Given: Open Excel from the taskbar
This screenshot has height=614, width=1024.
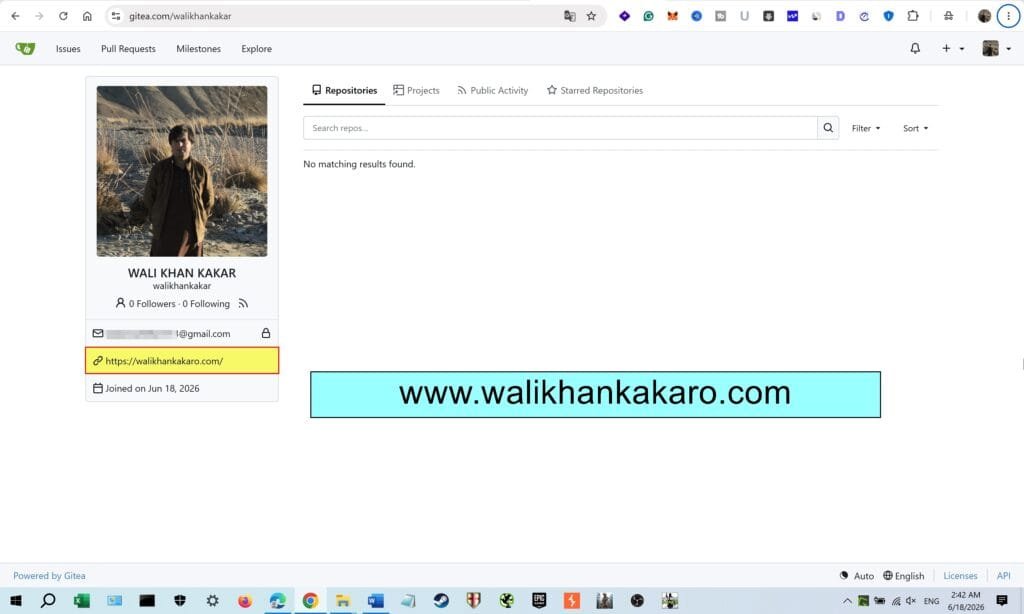Looking at the screenshot, I should [x=82, y=600].
